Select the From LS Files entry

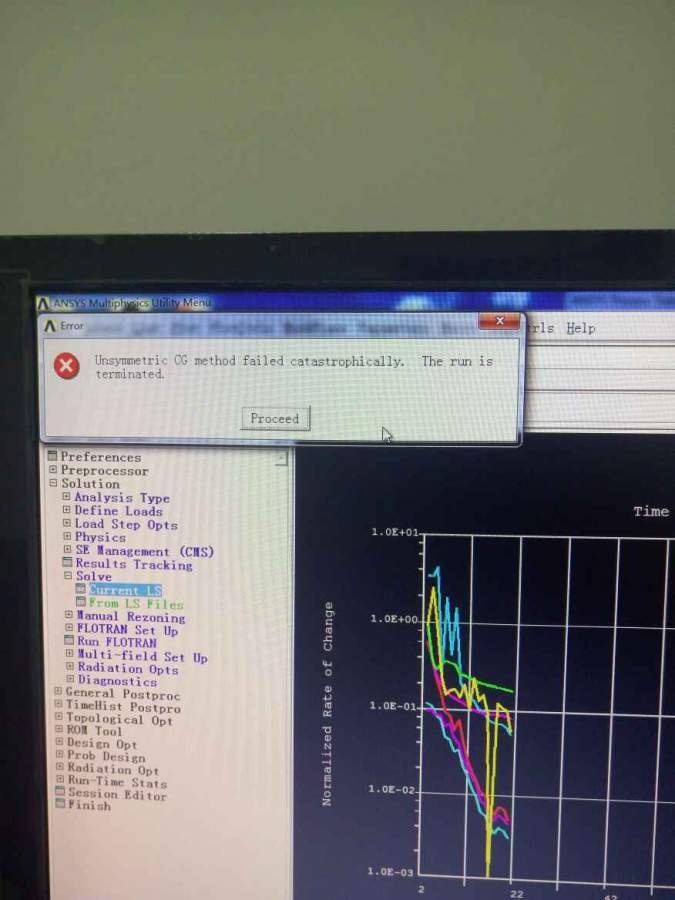[x=136, y=604]
